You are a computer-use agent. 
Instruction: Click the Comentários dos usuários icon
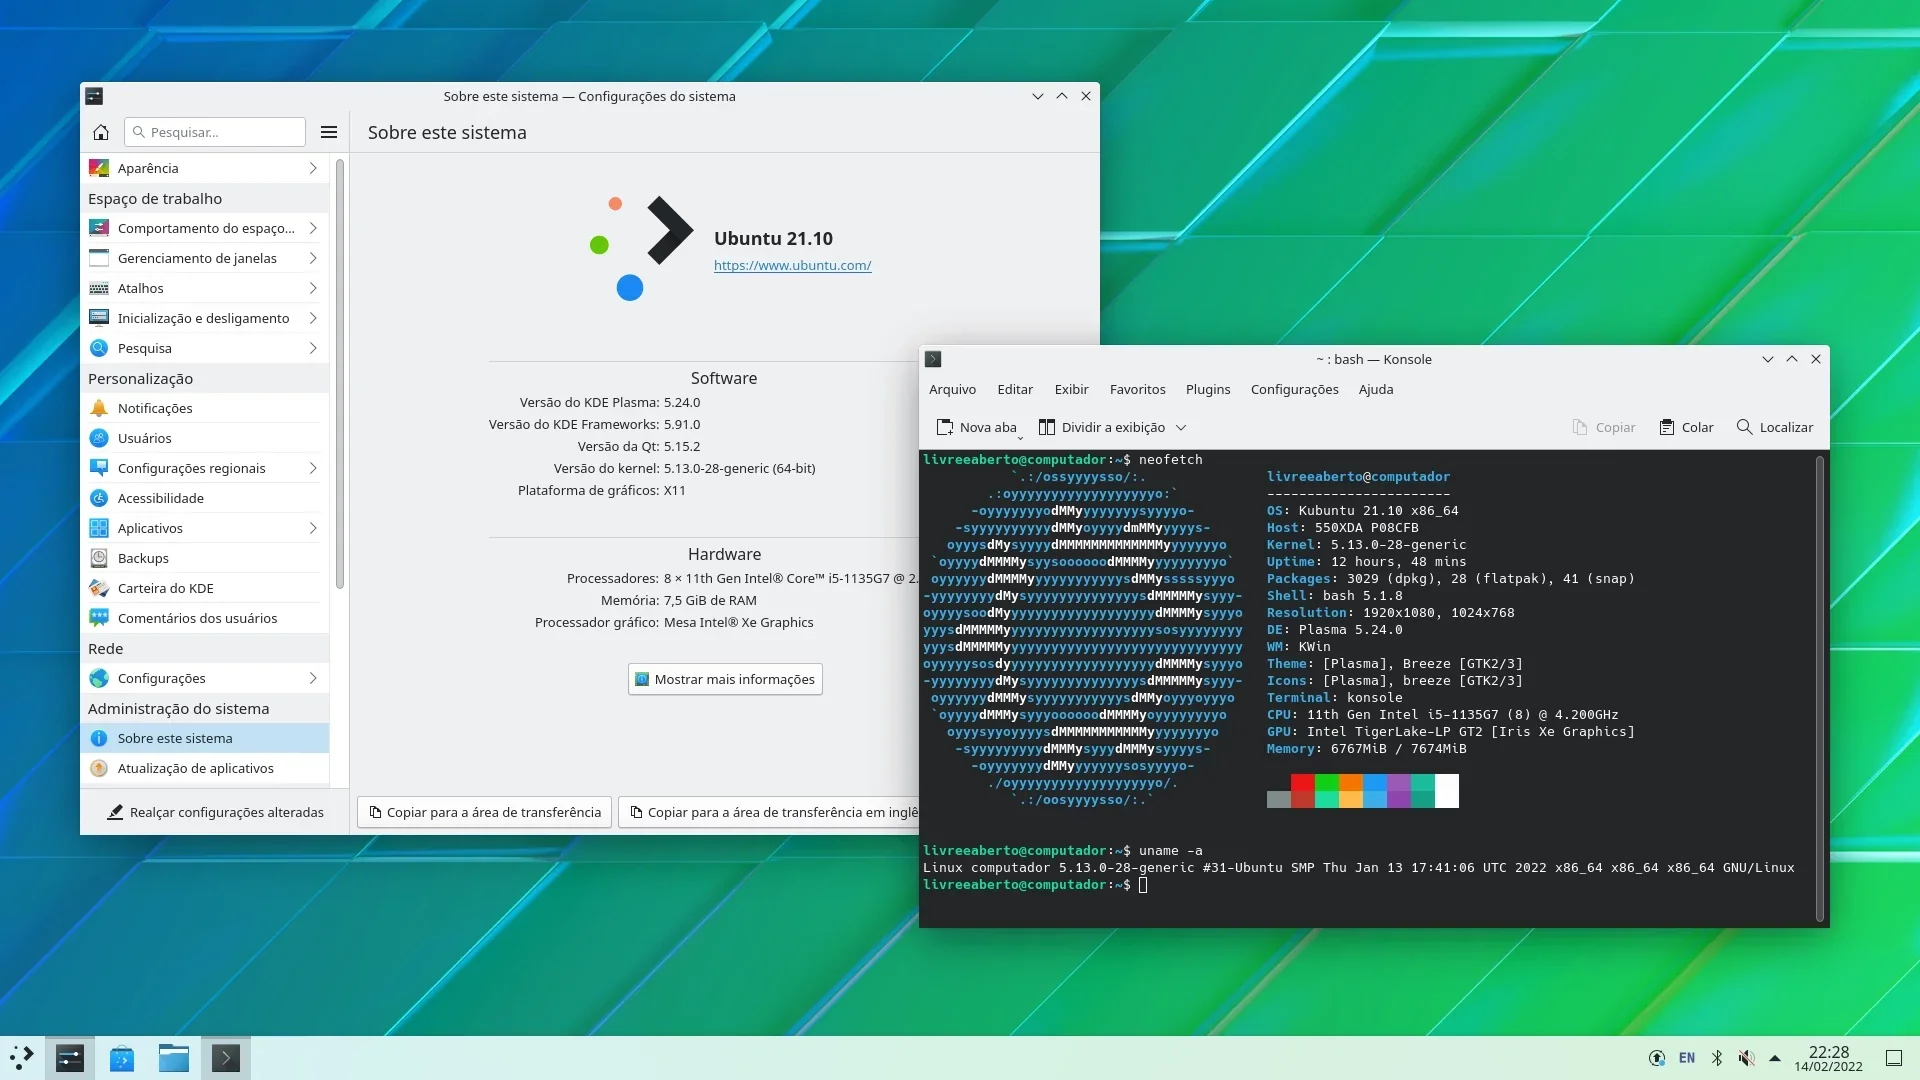99,618
